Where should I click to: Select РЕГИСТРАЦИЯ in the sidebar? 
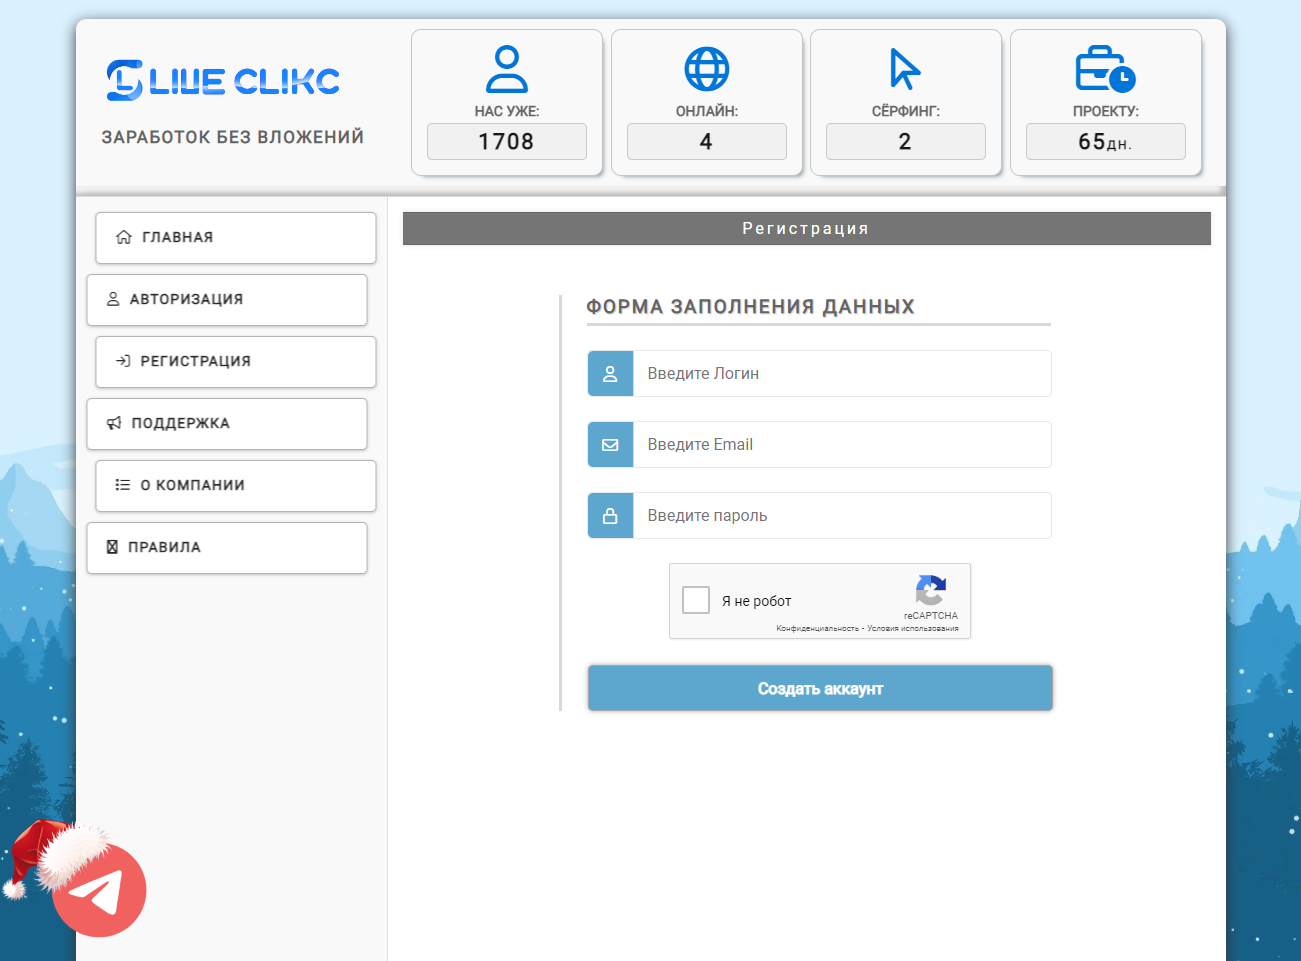[x=236, y=362]
